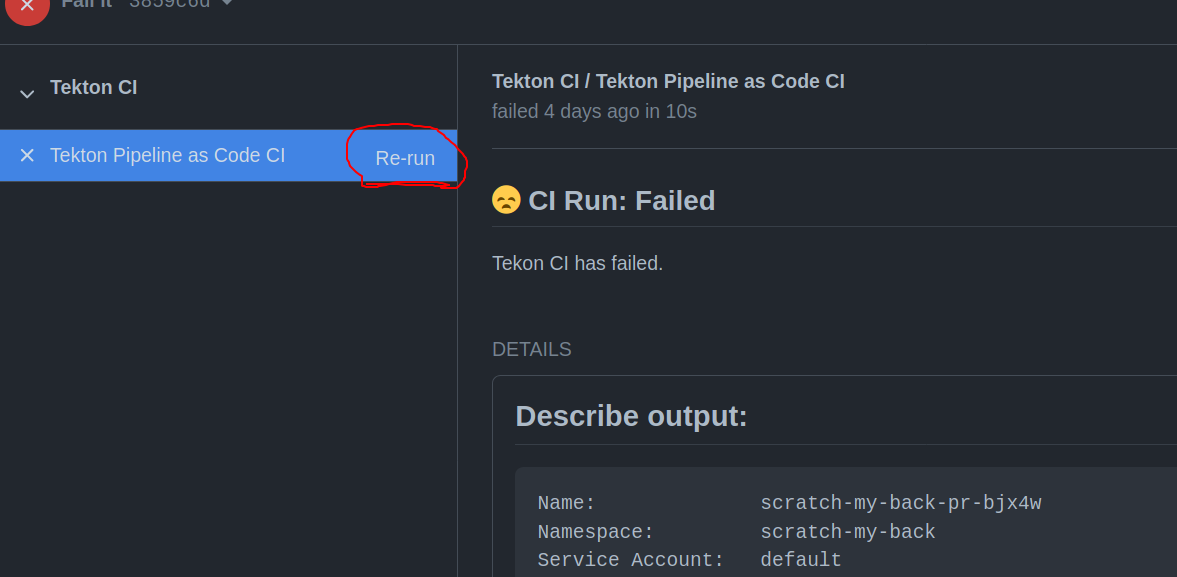The image size is (1177, 577).
Task: Click the 'Describe output:' heading
Action: (x=631, y=416)
